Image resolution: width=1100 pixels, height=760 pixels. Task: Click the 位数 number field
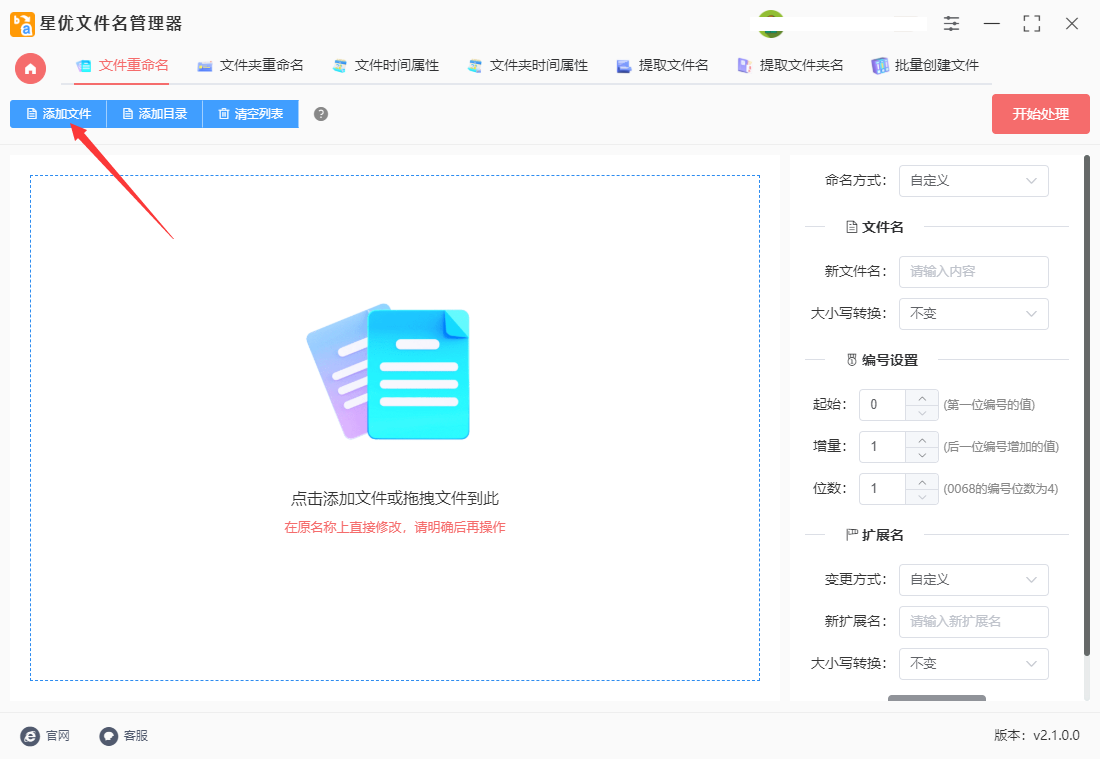883,489
